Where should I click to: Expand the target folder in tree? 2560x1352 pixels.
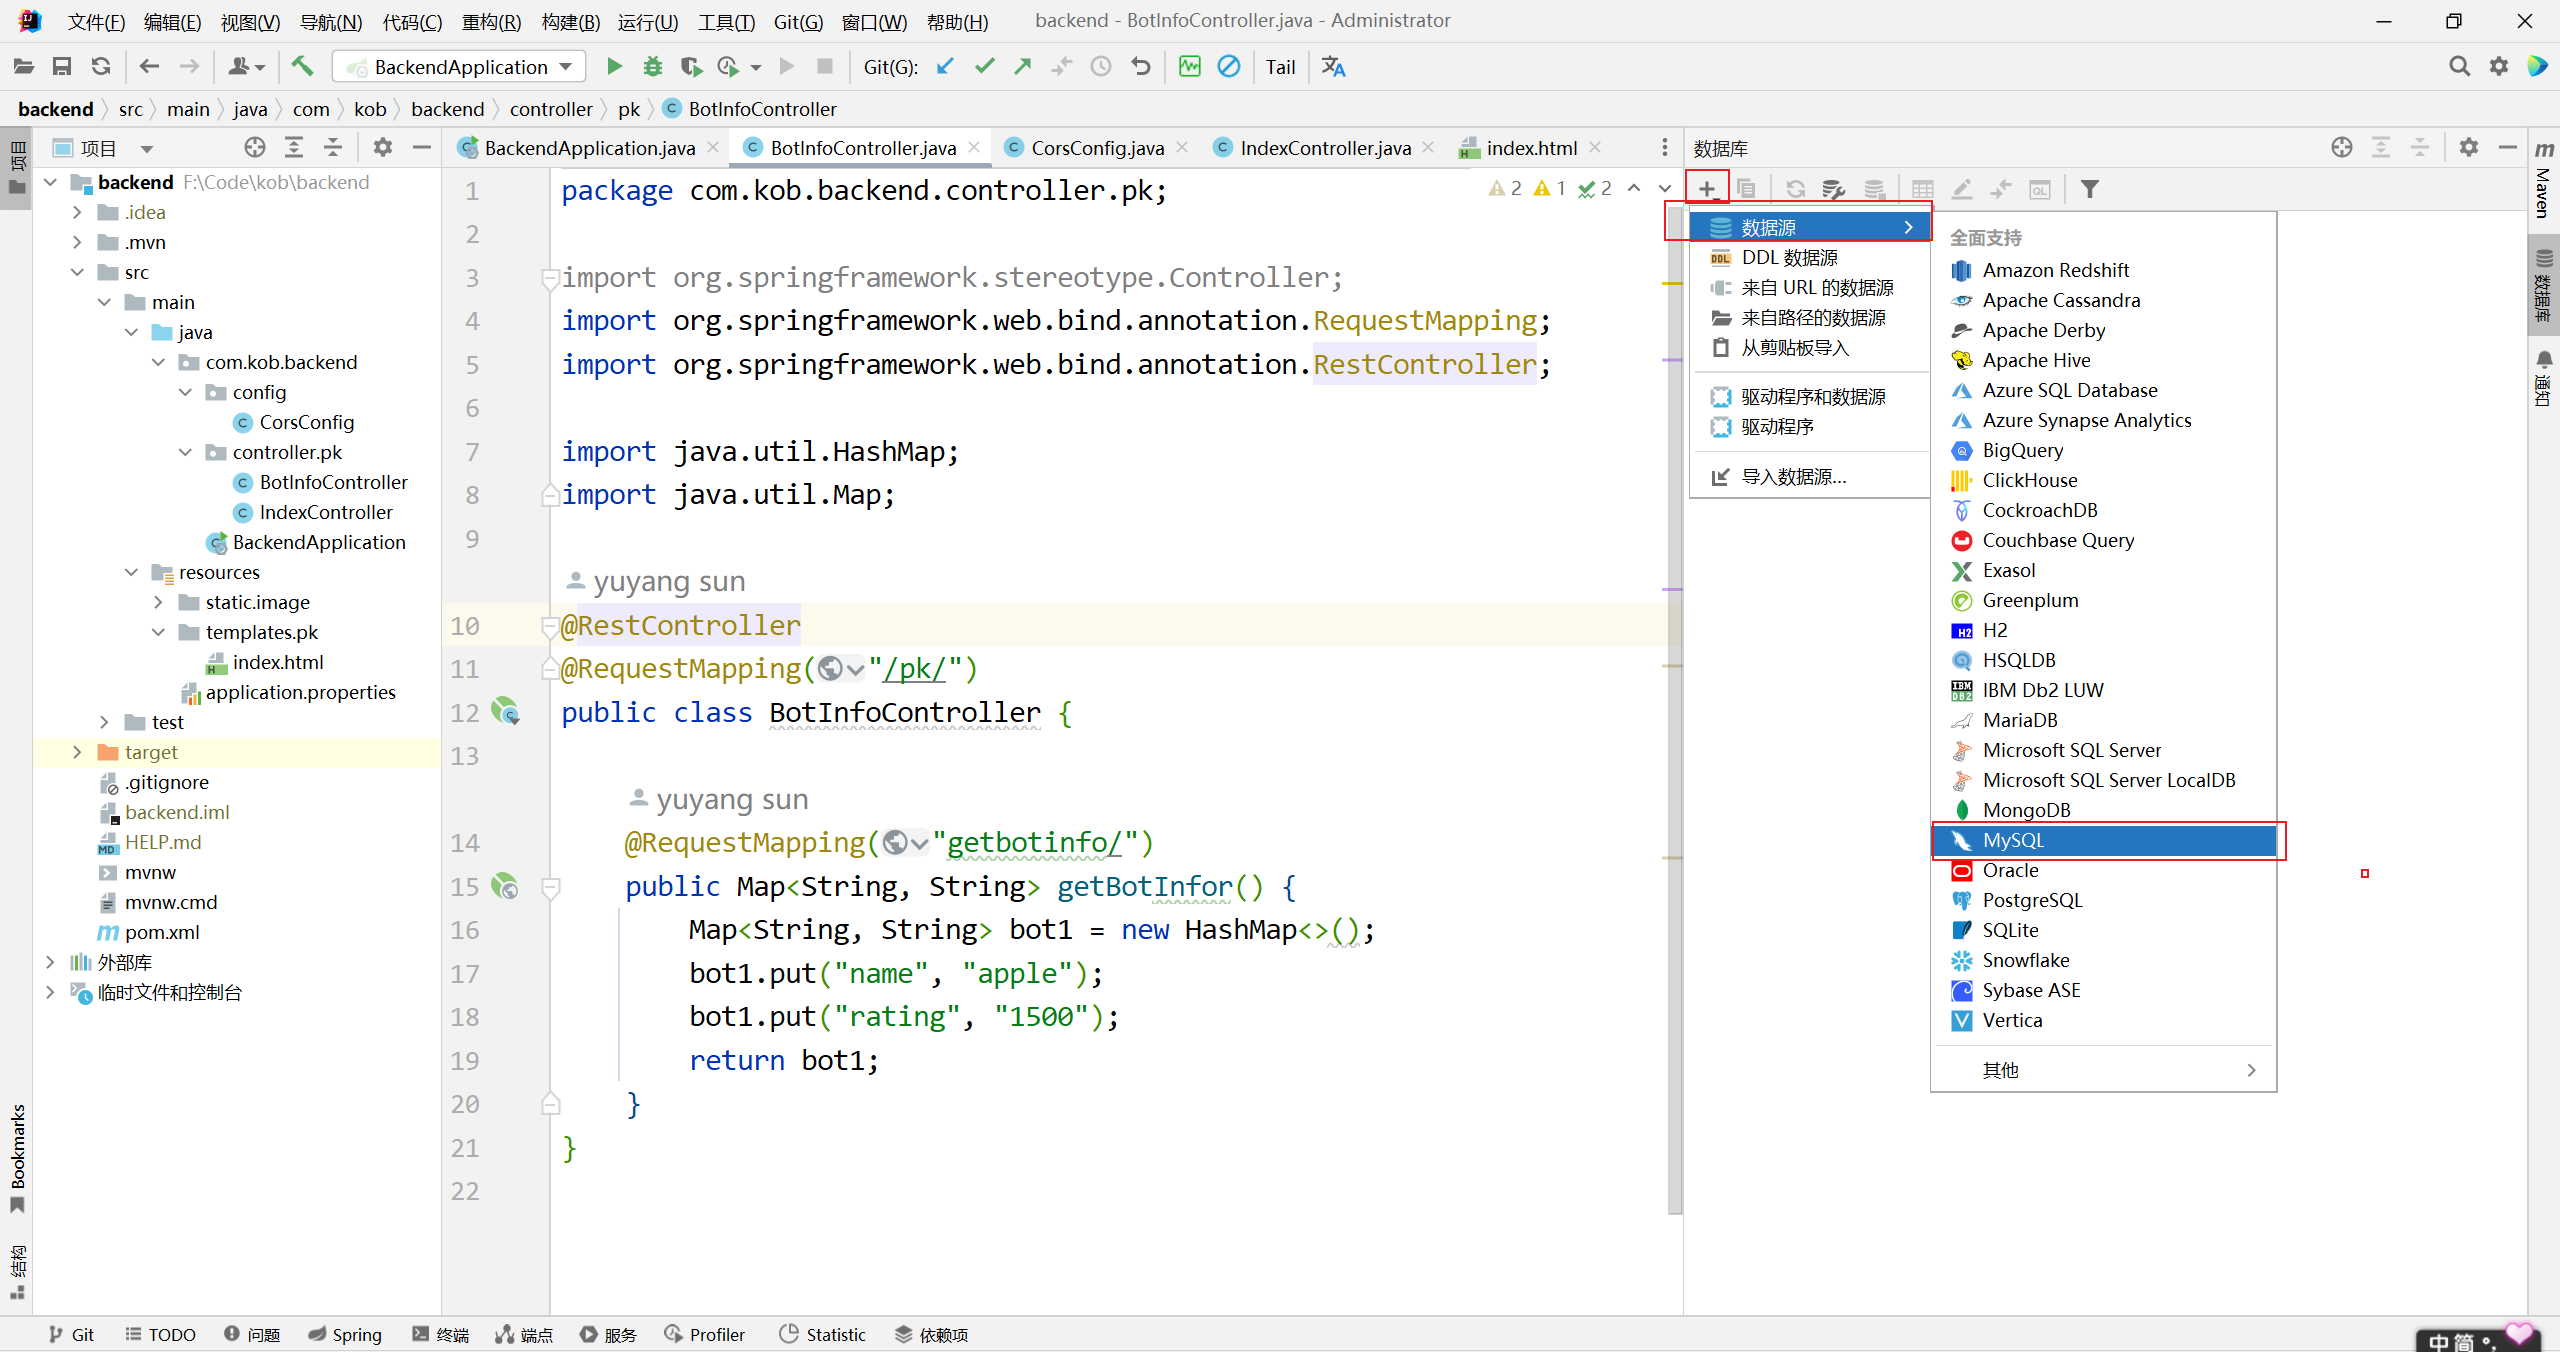77,752
